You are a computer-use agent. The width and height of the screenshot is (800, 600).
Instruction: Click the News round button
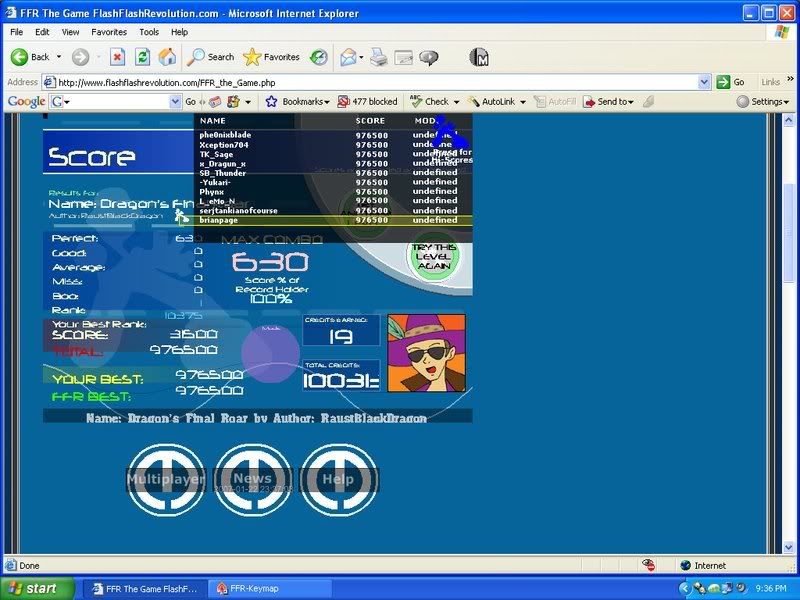click(x=253, y=479)
